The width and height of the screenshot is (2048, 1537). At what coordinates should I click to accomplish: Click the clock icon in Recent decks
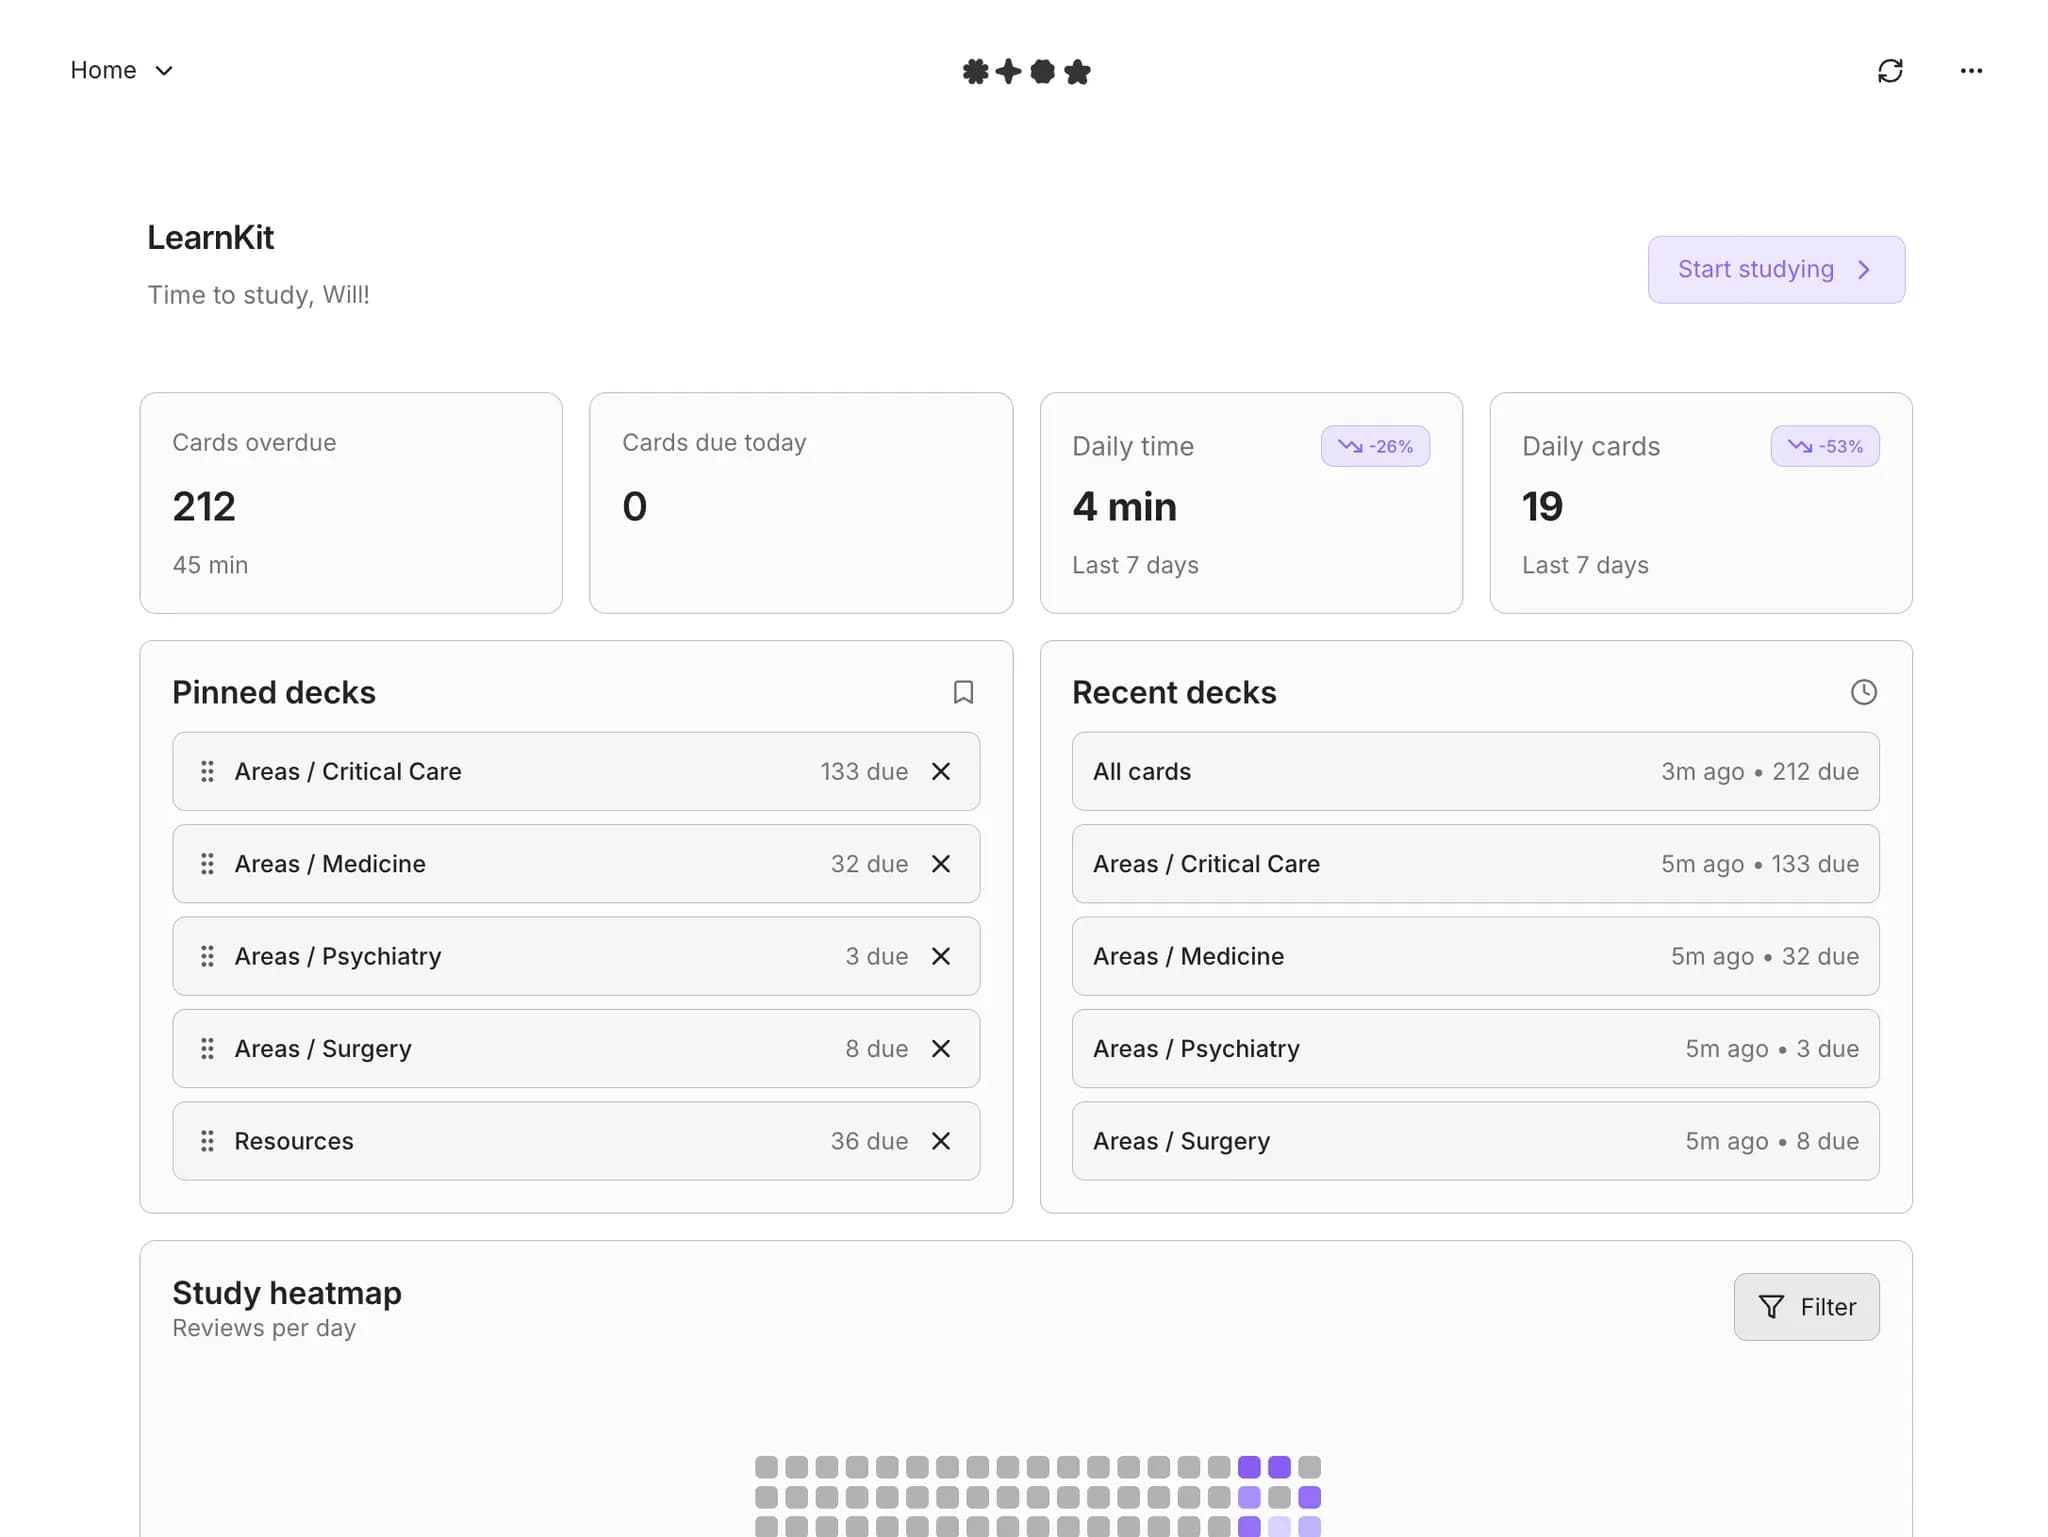pos(1863,692)
